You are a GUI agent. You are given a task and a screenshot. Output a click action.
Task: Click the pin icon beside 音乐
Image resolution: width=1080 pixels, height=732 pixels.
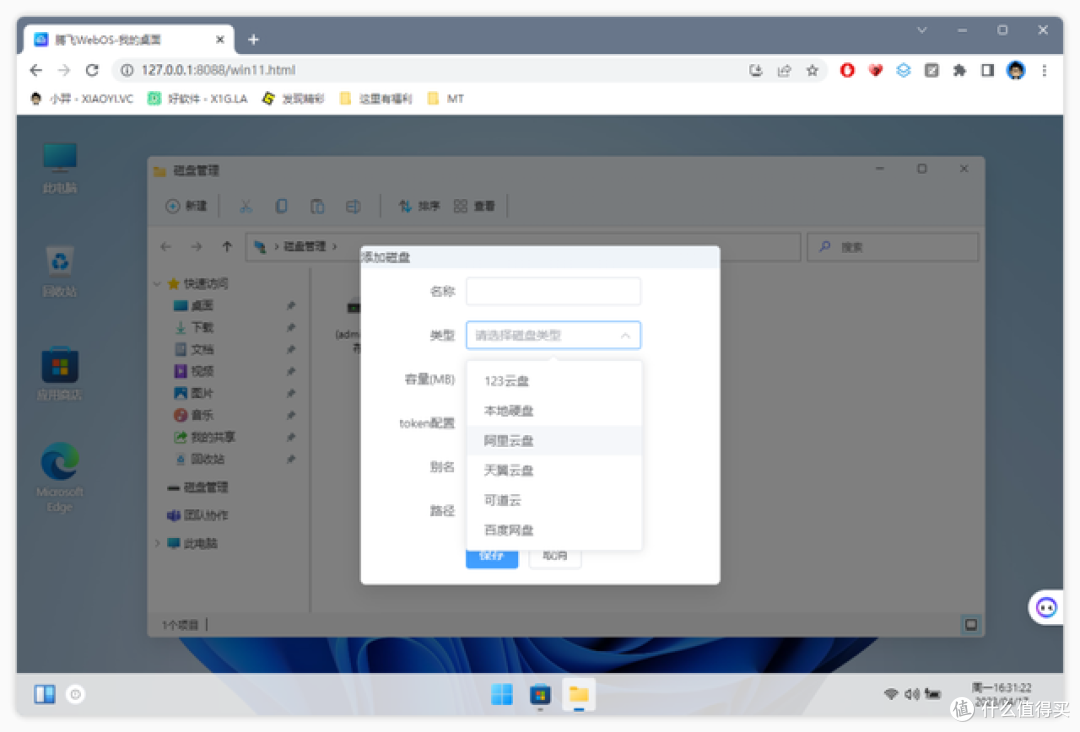click(291, 415)
